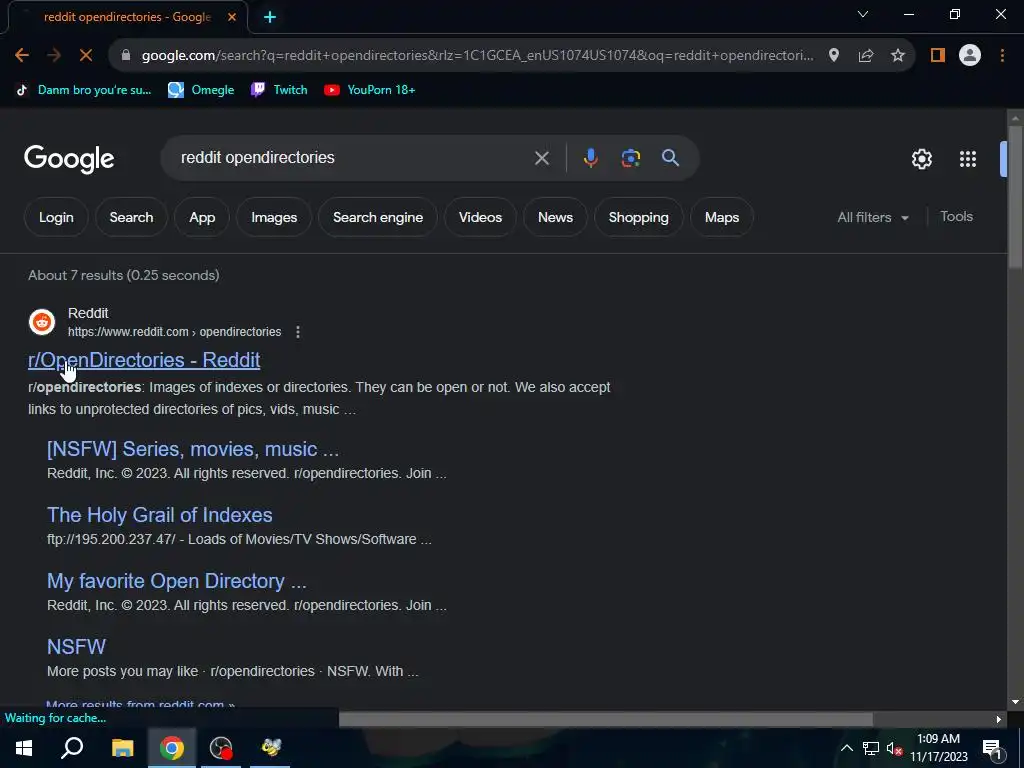
Task: Open File Explorer from the taskbar
Action: click(122, 748)
